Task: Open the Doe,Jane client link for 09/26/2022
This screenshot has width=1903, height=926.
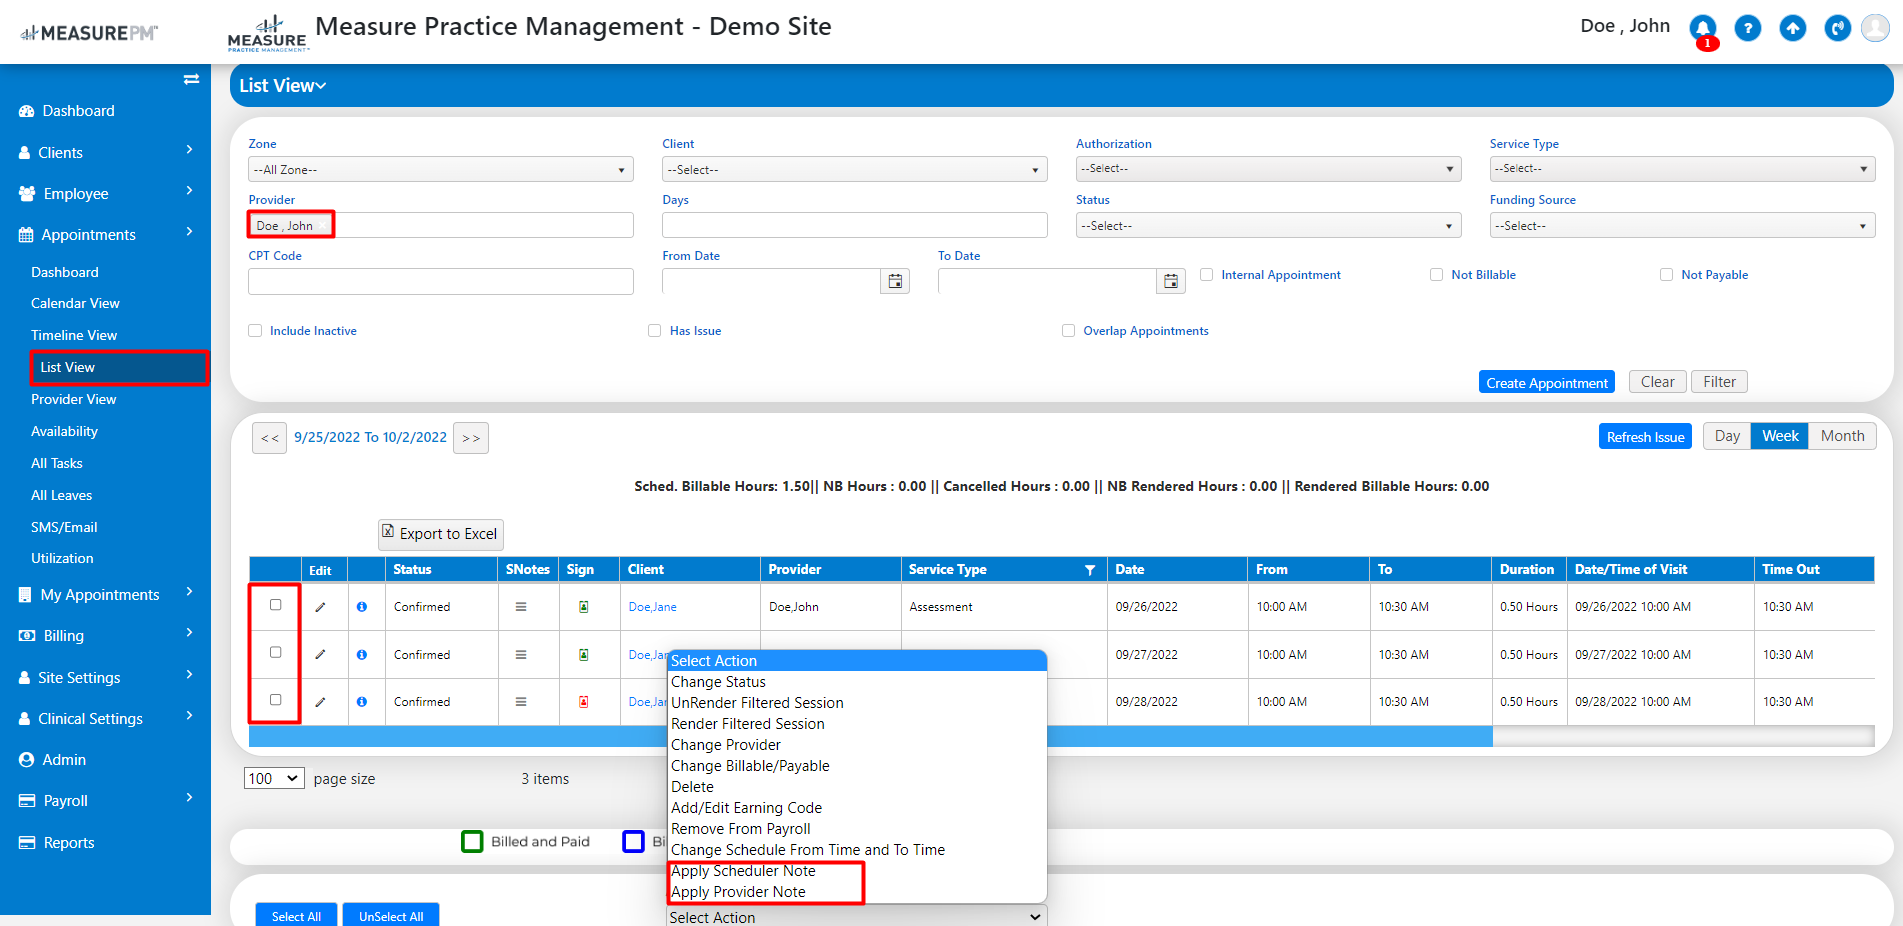Action: point(653,607)
